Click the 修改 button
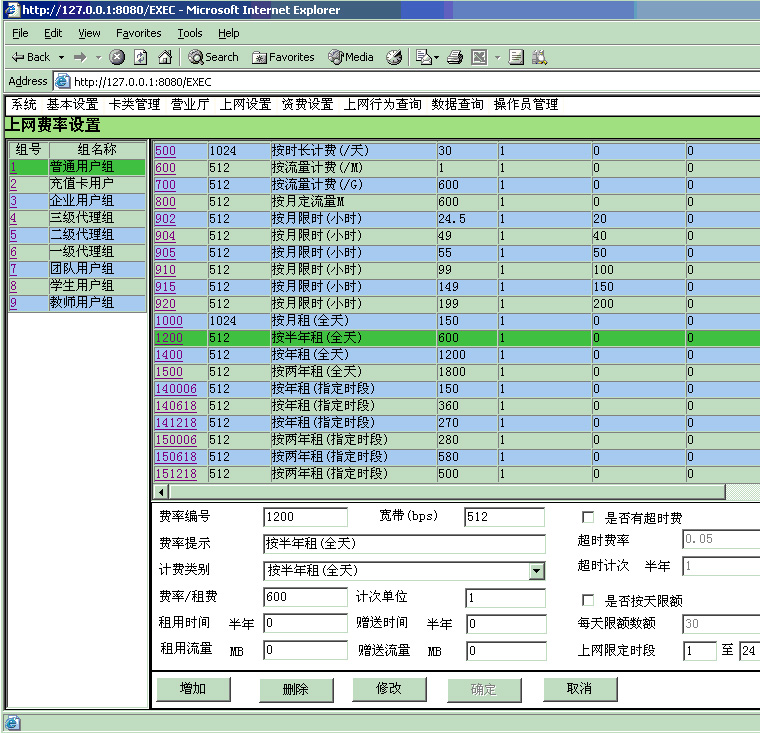This screenshot has width=760, height=733. [389, 689]
